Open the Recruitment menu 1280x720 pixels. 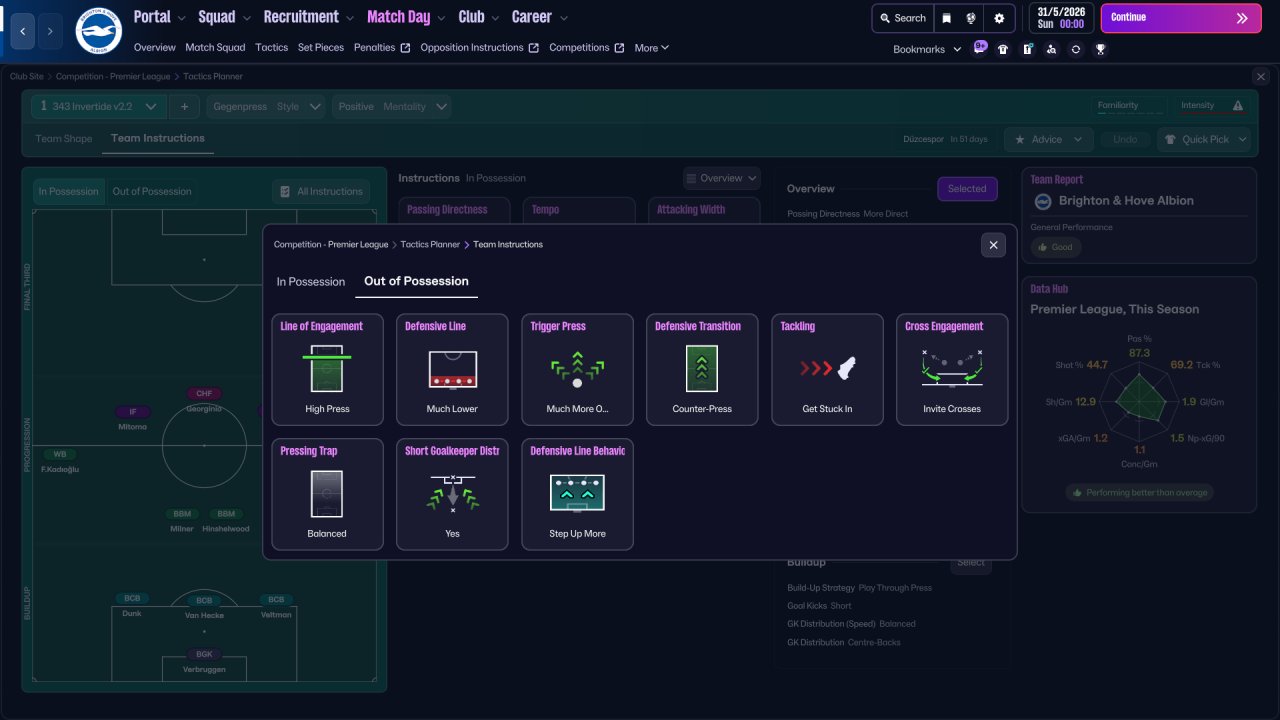point(308,17)
